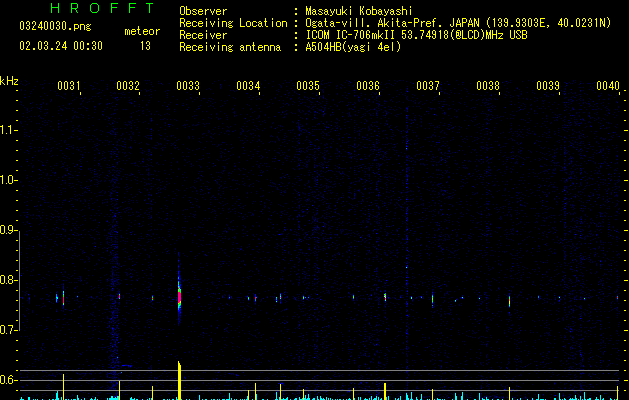Click the 0033 time marker
The height and width of the screenshot is (400, 629).
[x=188, y=86]
